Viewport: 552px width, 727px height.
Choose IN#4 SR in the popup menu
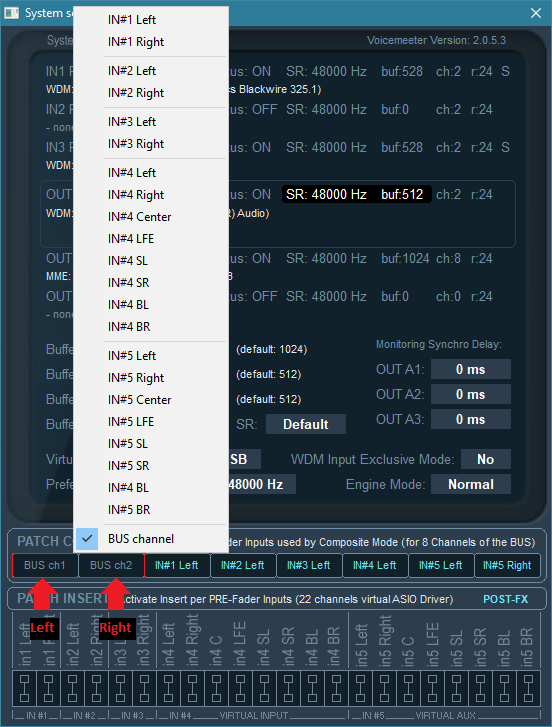(151, 282)
